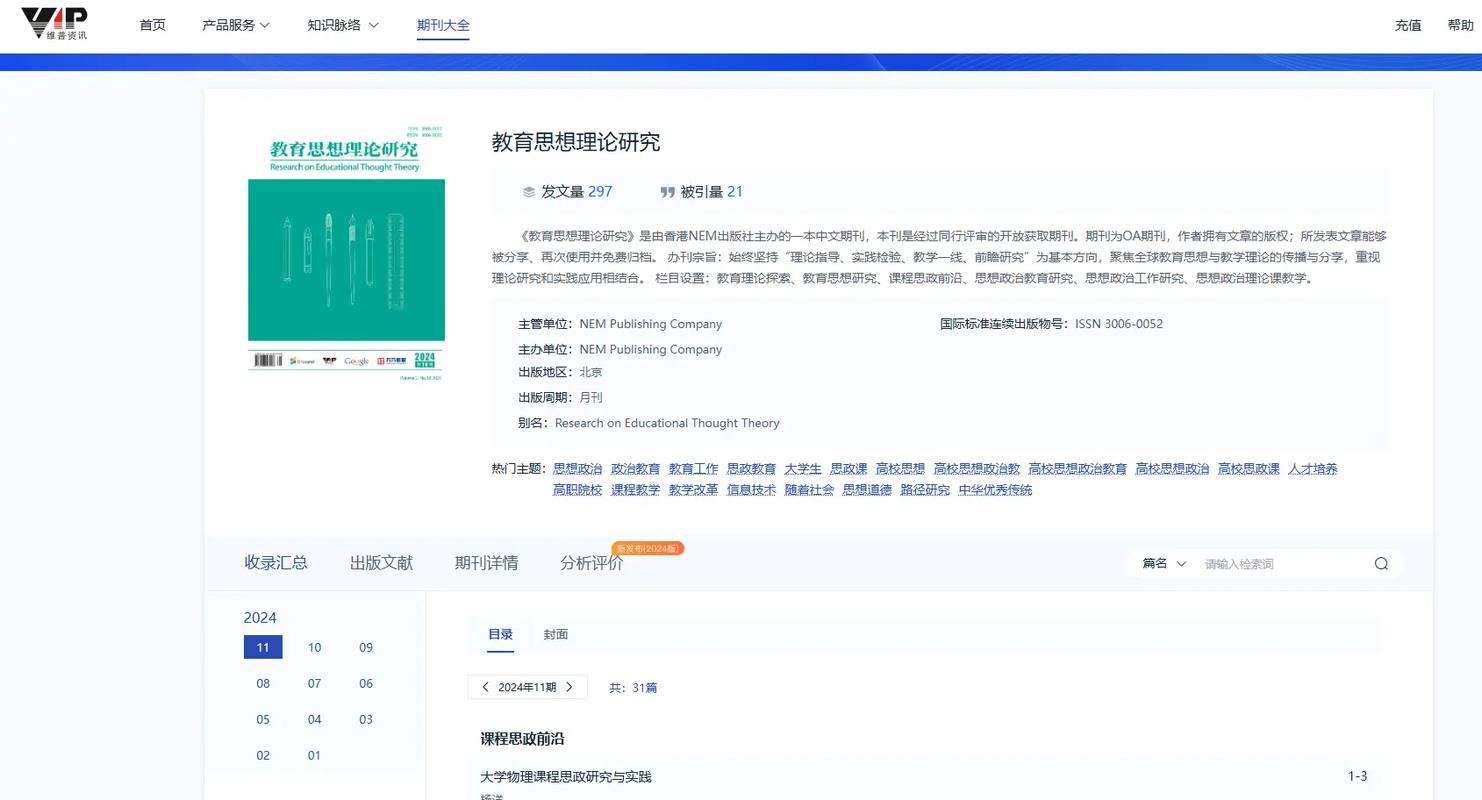The width and height of the screenshot is (1482, 800).
Task: Click the 充值 link at top right
Action: click(x=1407, y=25)
